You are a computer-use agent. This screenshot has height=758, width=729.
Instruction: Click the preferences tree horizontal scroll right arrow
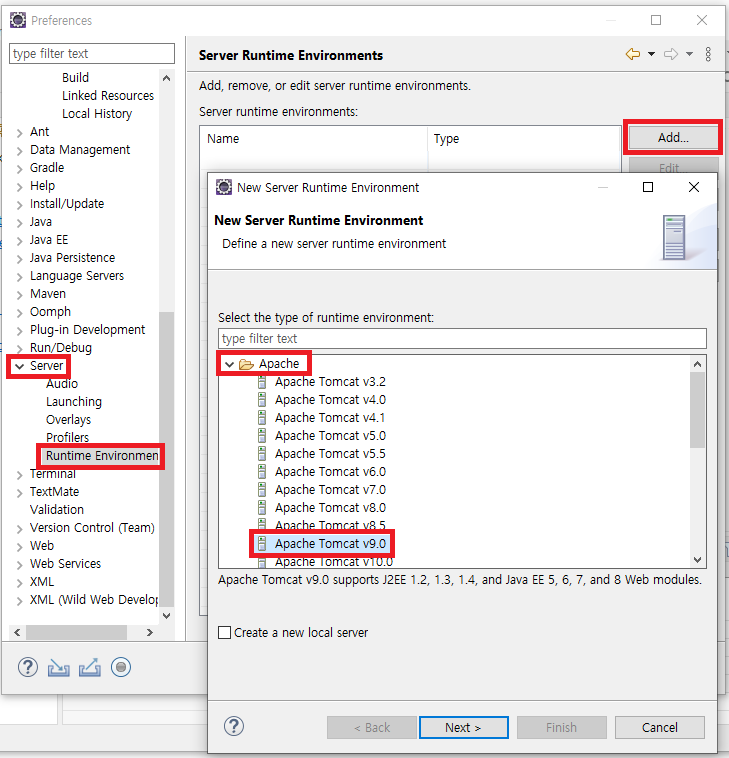point(149,632)
